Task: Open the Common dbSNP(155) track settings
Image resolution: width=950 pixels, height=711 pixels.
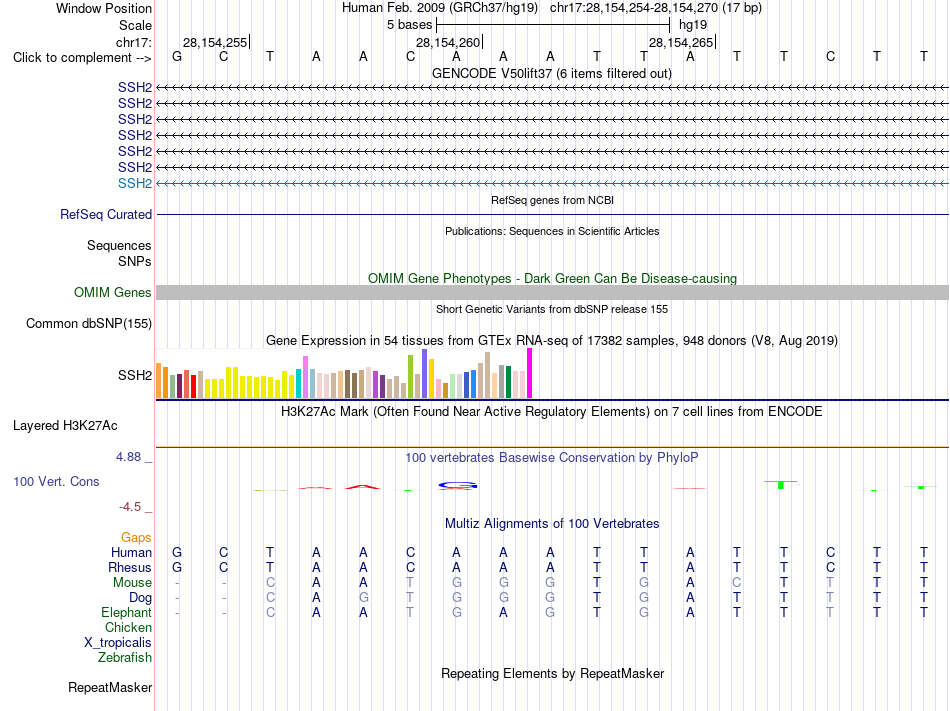Action: tap(89, 323)
